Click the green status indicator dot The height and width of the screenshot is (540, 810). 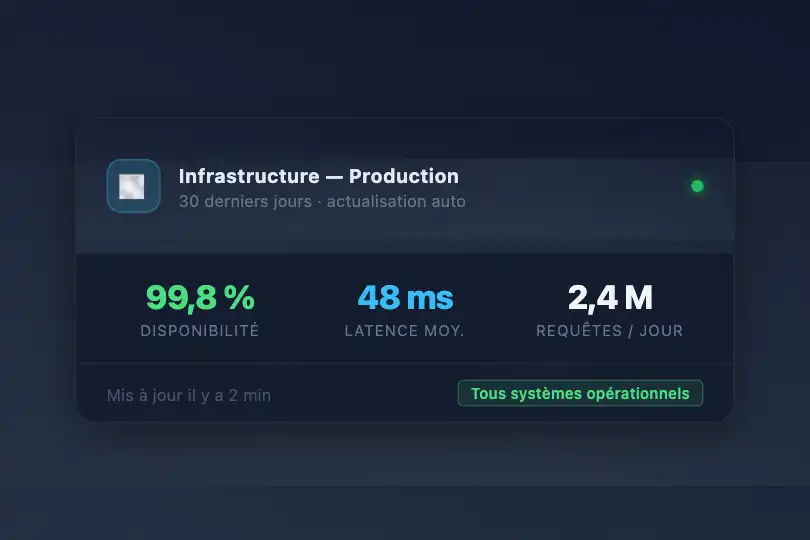tap(697, 186)
